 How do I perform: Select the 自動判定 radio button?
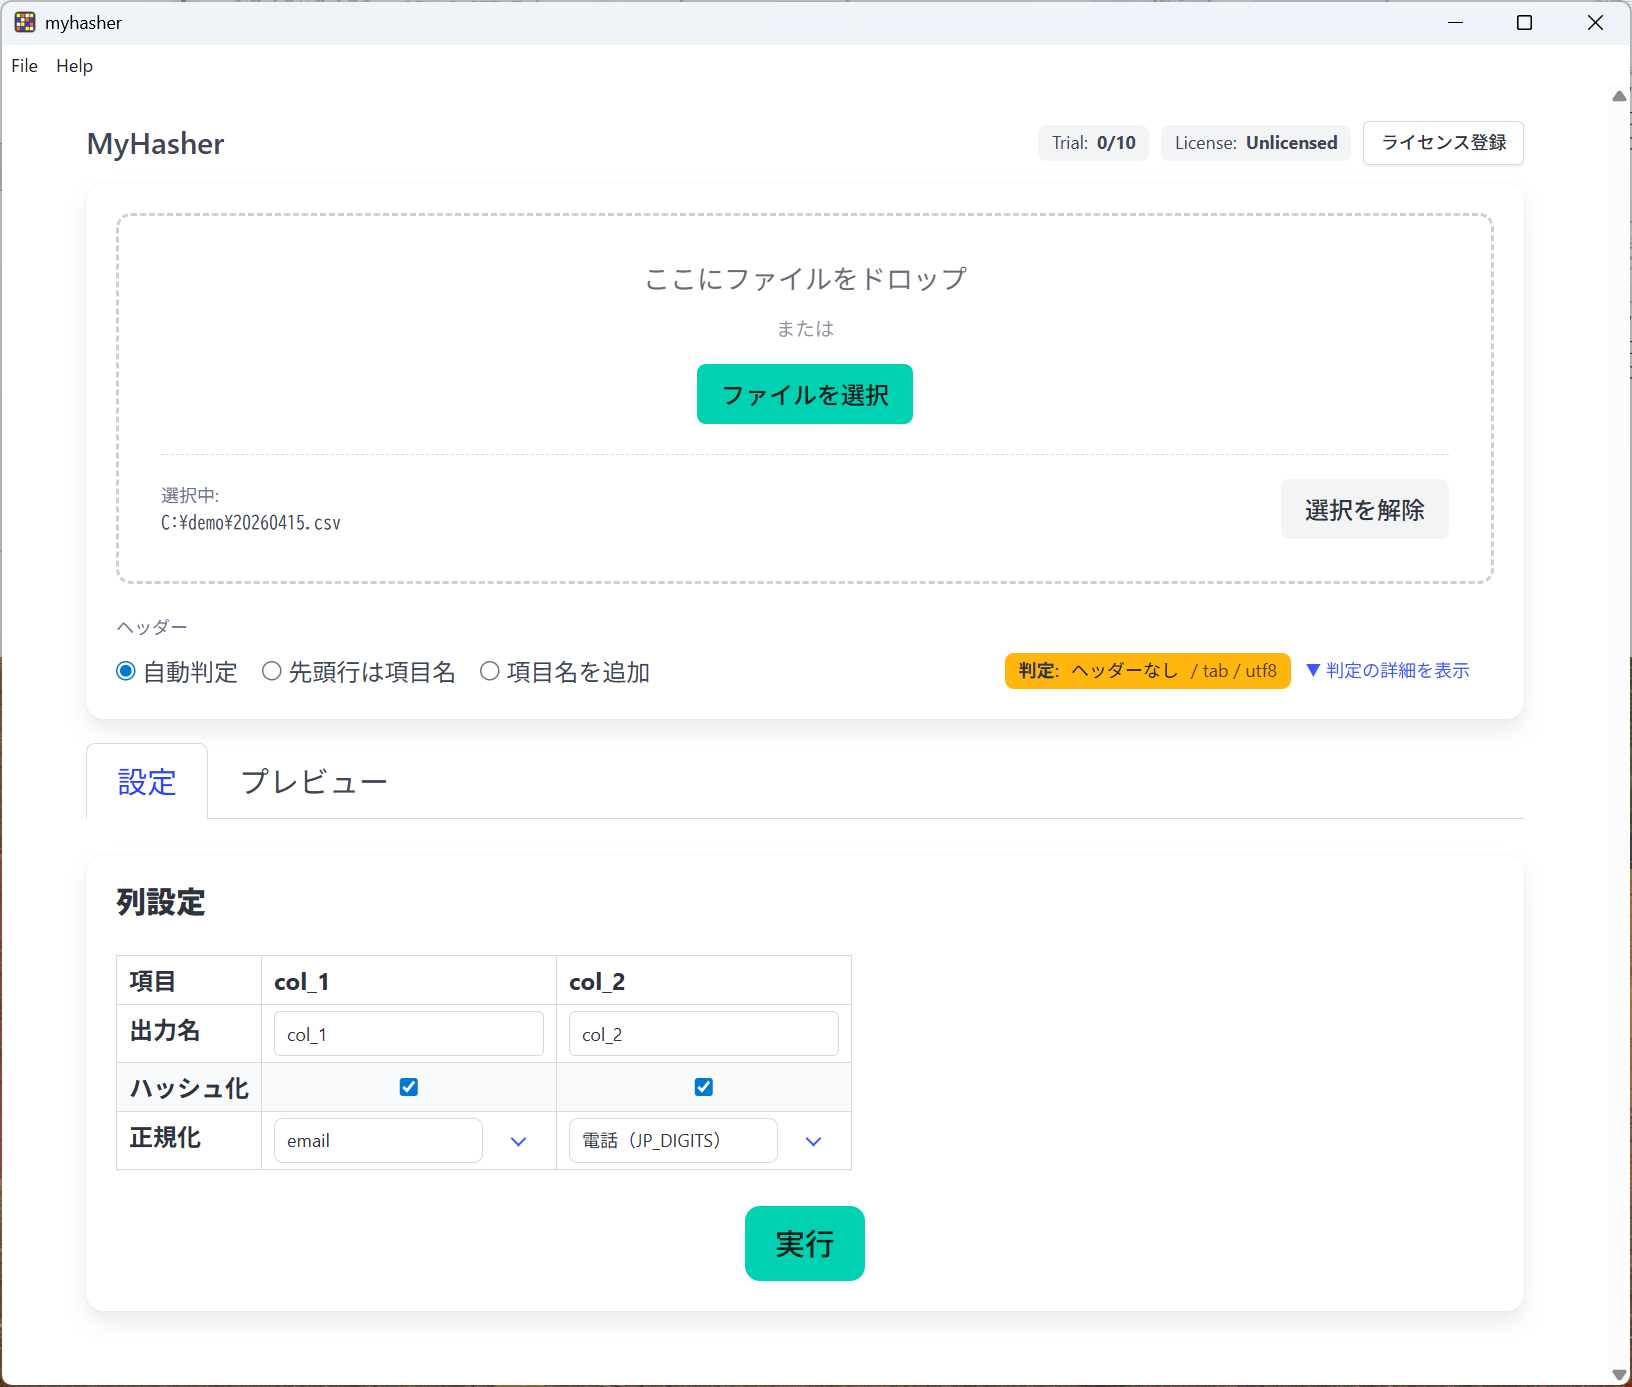pyautogui.click(x=126, y=671)
